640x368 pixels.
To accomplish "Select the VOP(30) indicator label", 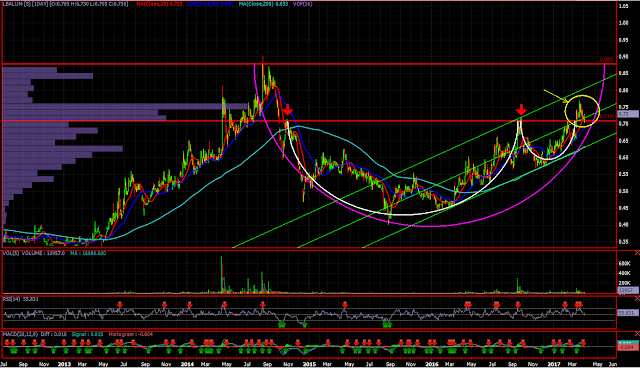I will coord(302,4).
